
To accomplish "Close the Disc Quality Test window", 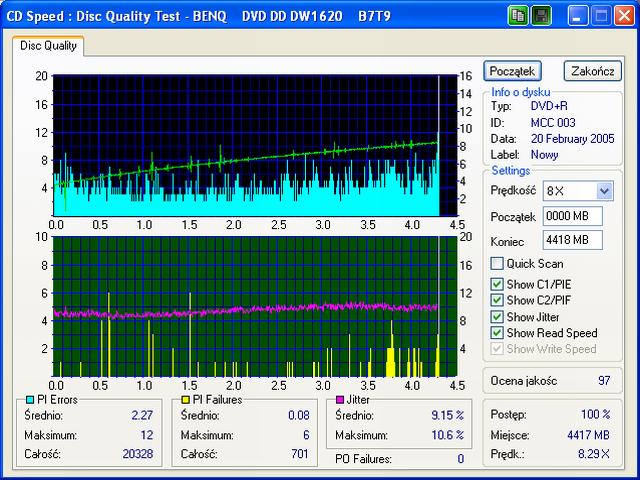I will coord(624,16).
